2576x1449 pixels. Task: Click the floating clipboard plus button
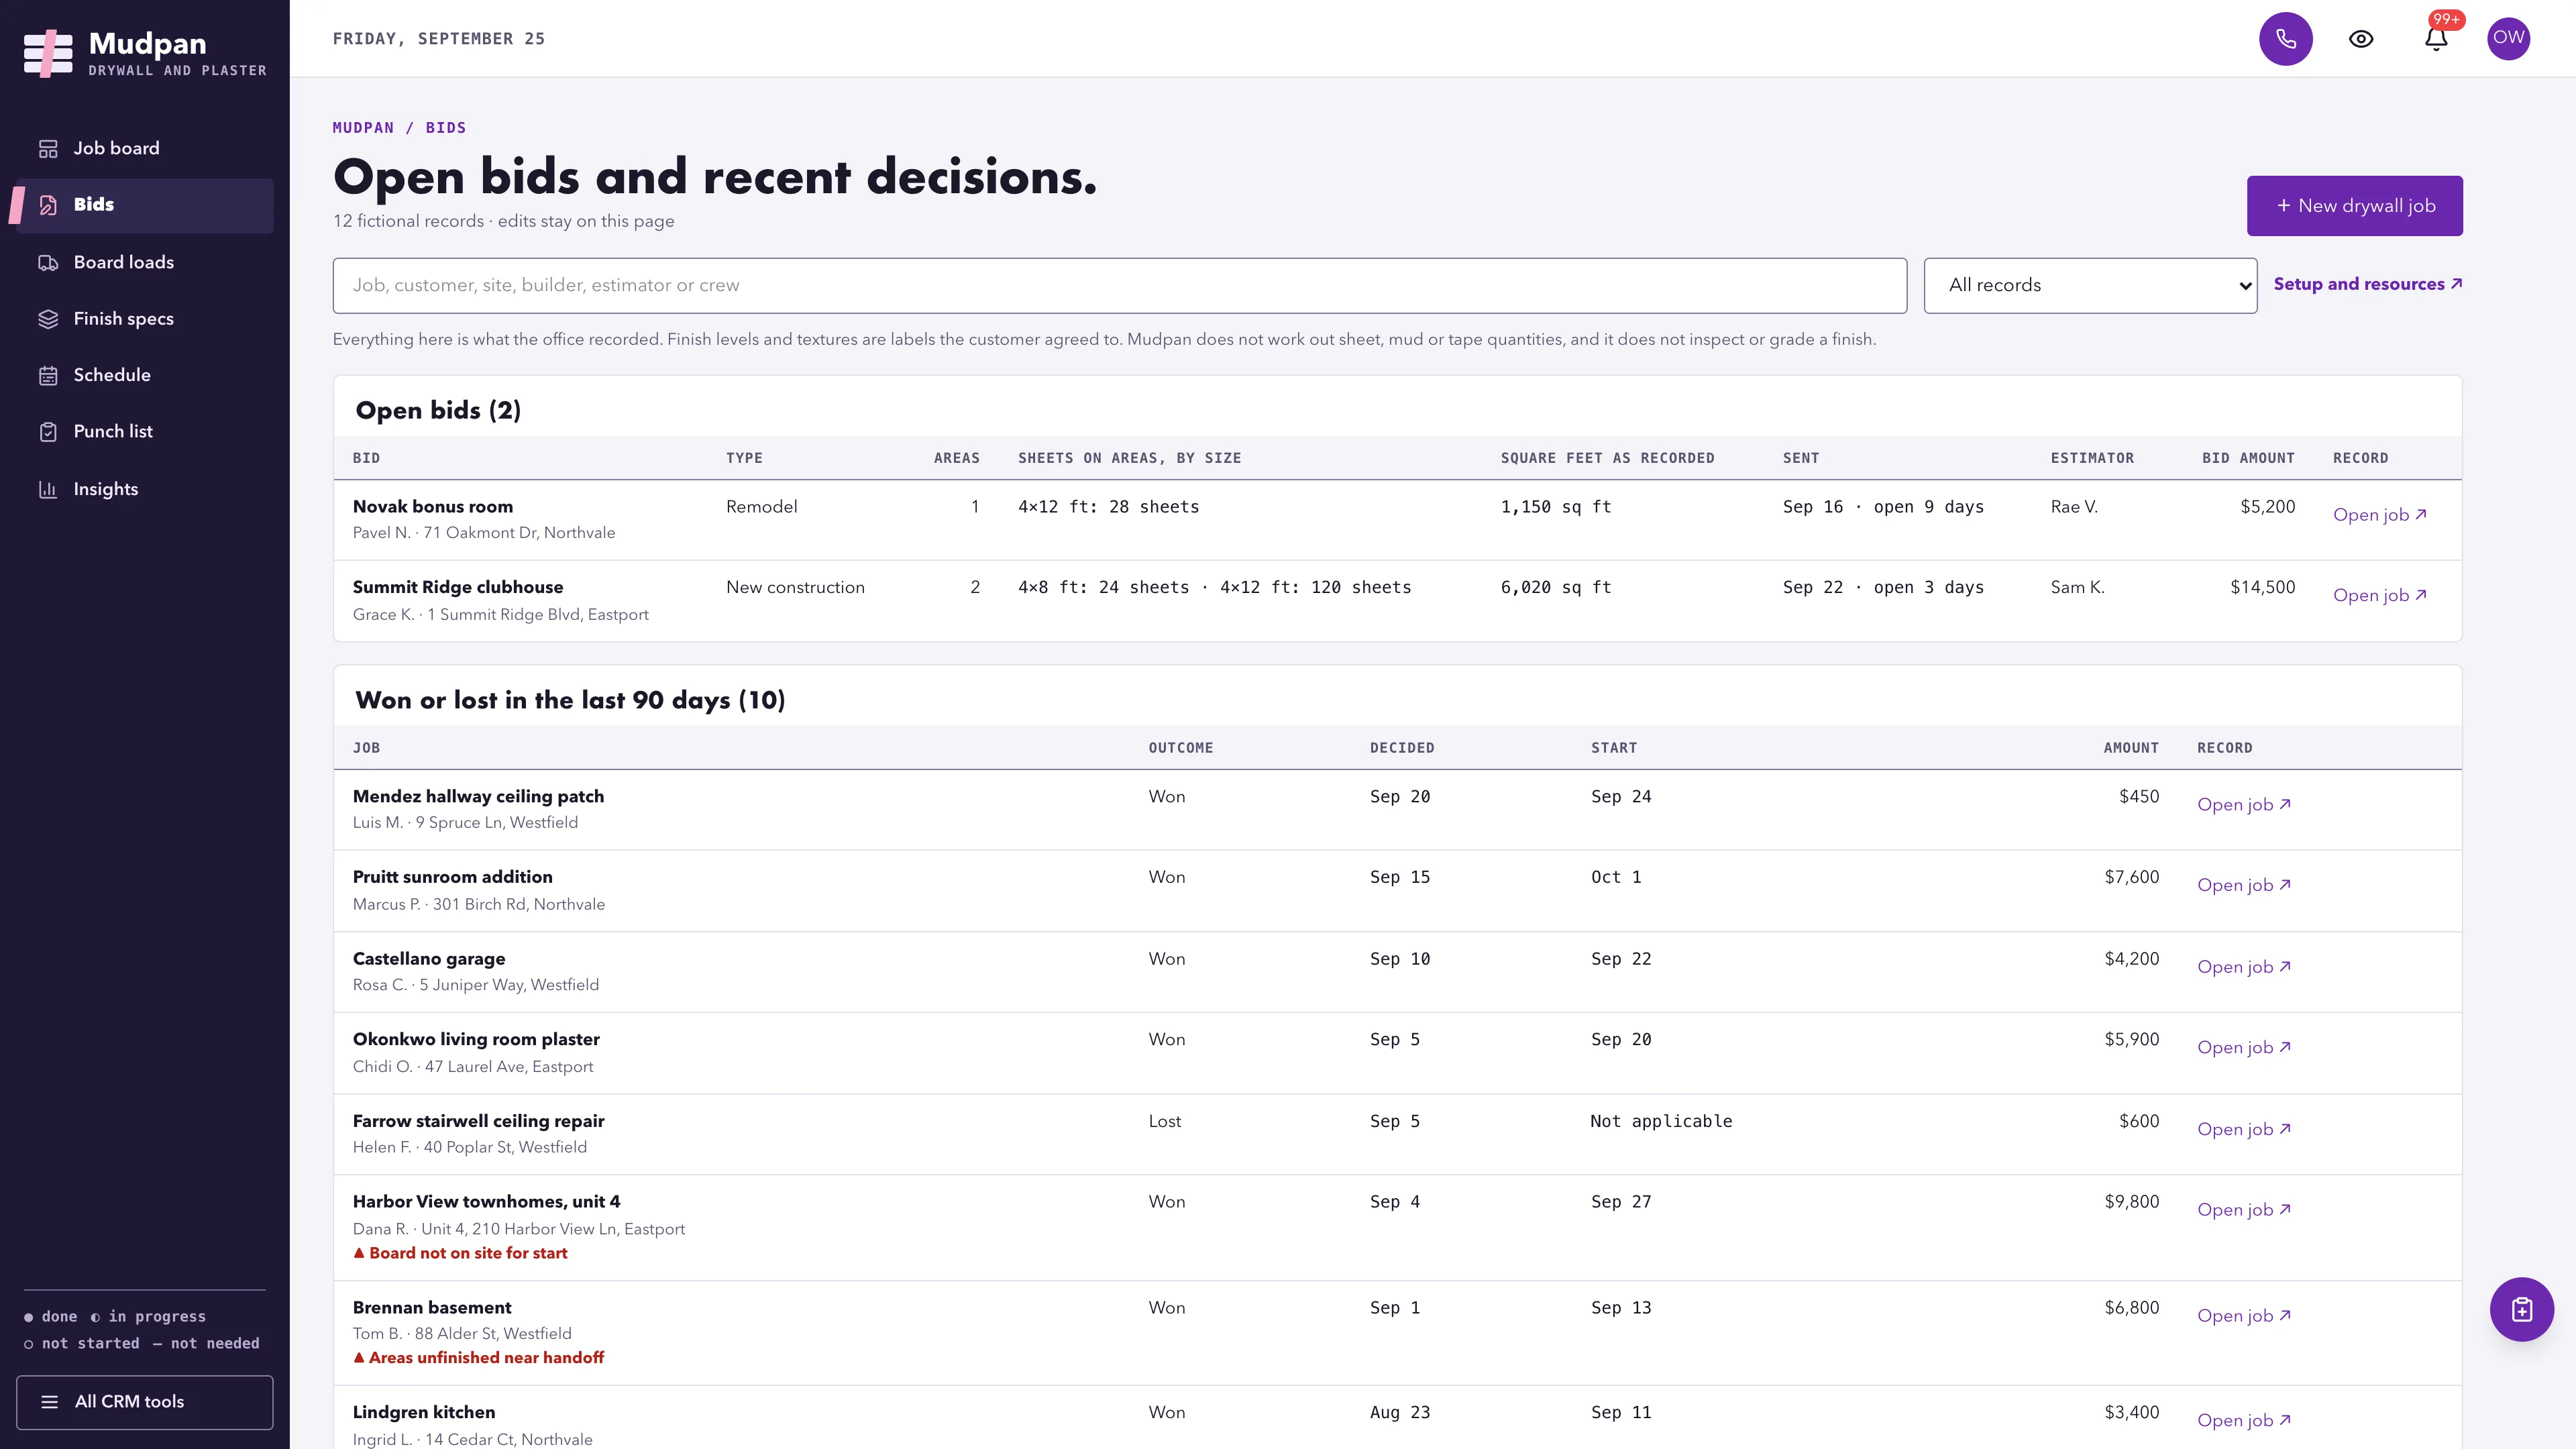coord(2521,1309)
